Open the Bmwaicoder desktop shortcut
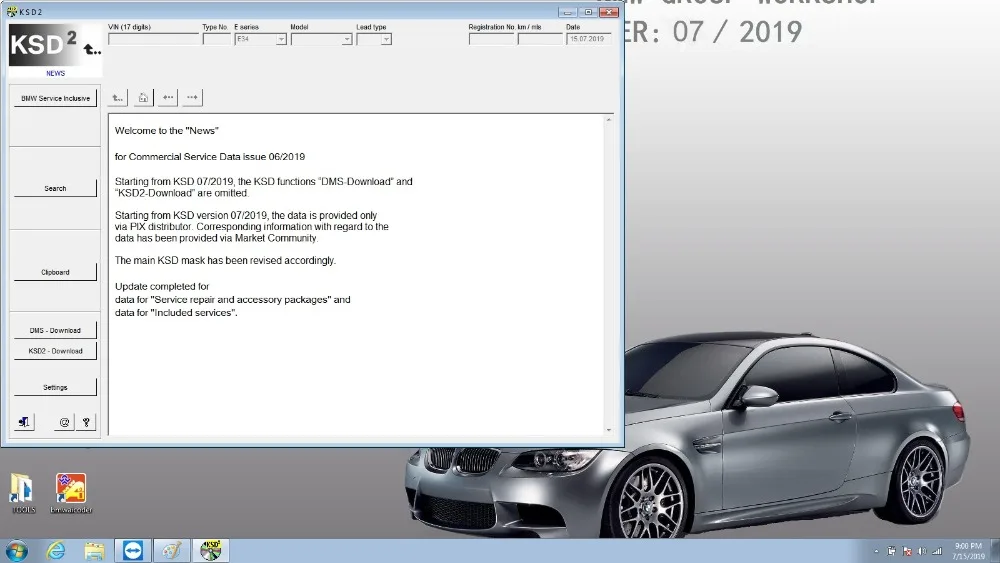 tap(71, 493)
